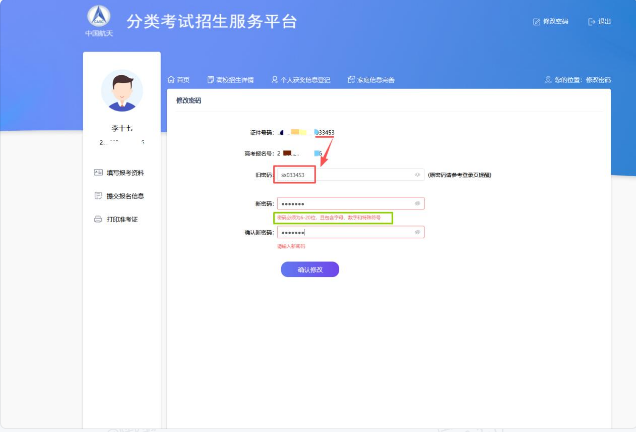Click the 退出 logout icon
The height and width of the screenshot is (432, 636).
[x=591, y=21]
